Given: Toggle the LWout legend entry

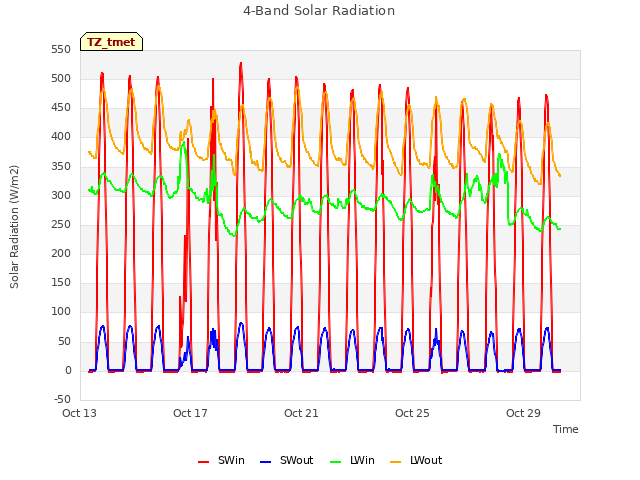Looking at the screenshot, I should [416, 460].
